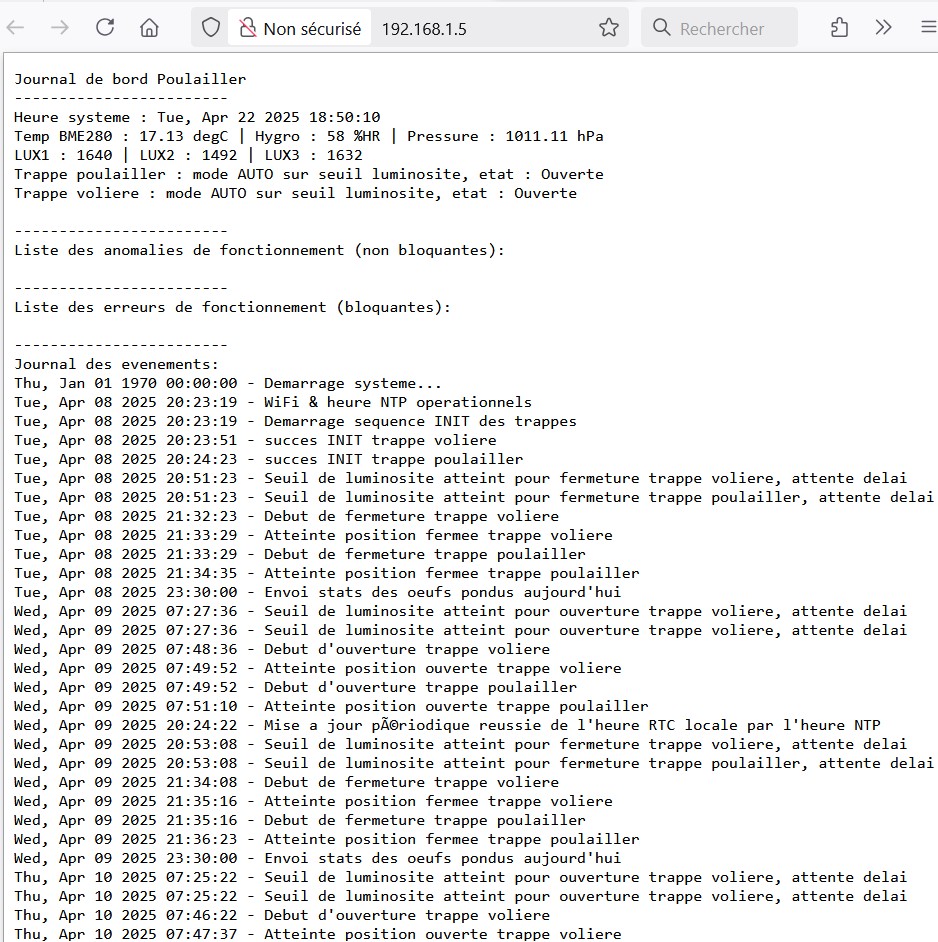Click the 'succes INIT trappe poulailler' entry
This screenshot has width=938, height=942.
point(269,460)
